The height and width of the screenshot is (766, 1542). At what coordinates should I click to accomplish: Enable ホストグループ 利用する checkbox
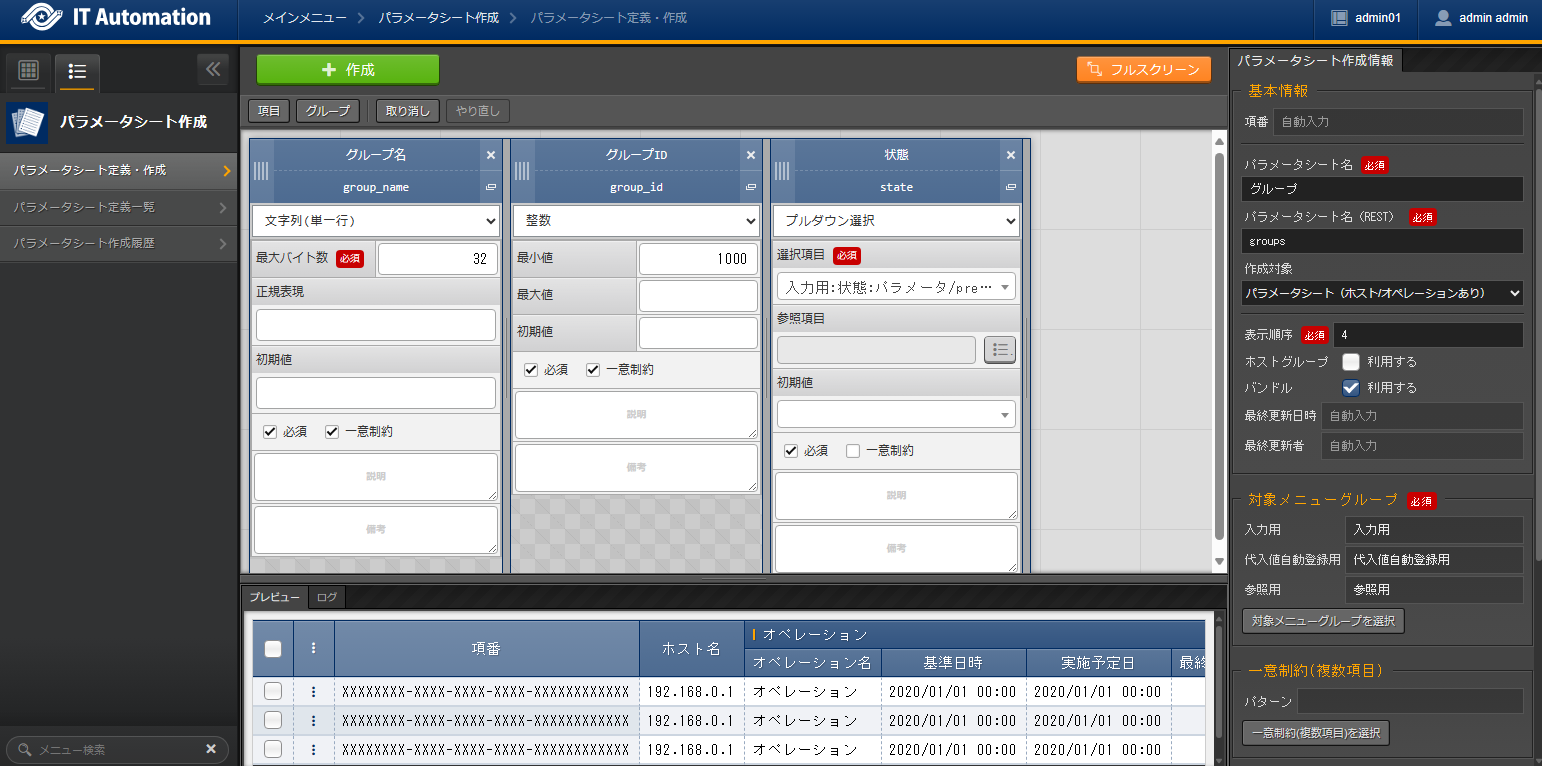(x=1351, y=362)
